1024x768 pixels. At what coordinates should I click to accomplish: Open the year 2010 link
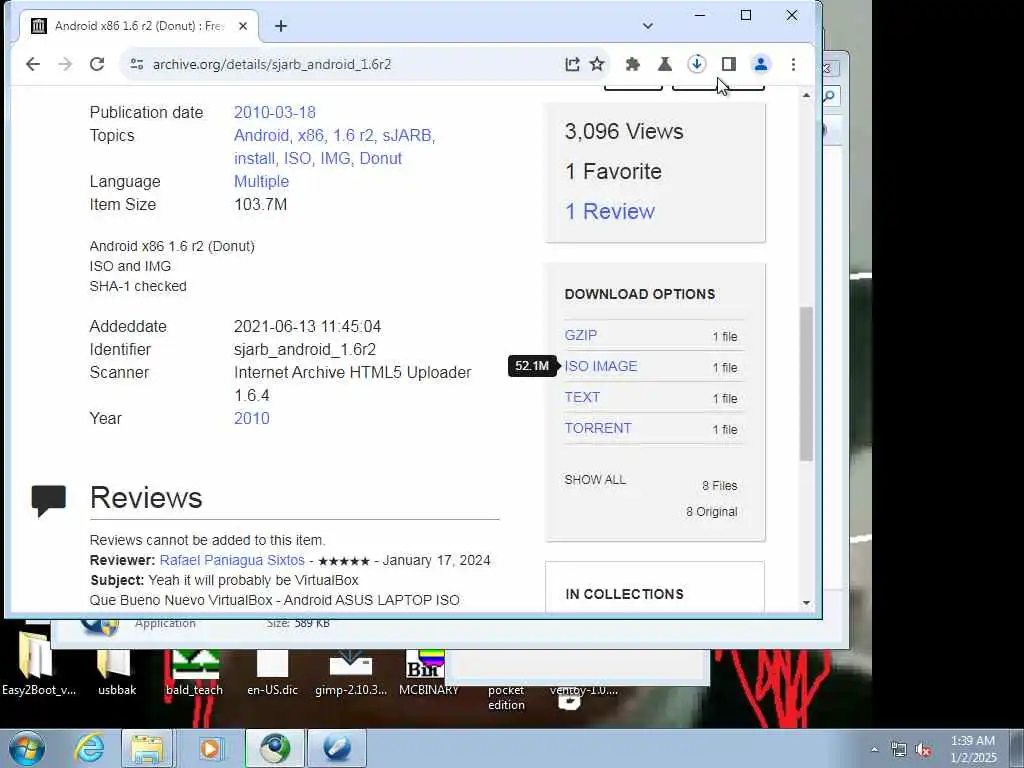tap(251, 418)
